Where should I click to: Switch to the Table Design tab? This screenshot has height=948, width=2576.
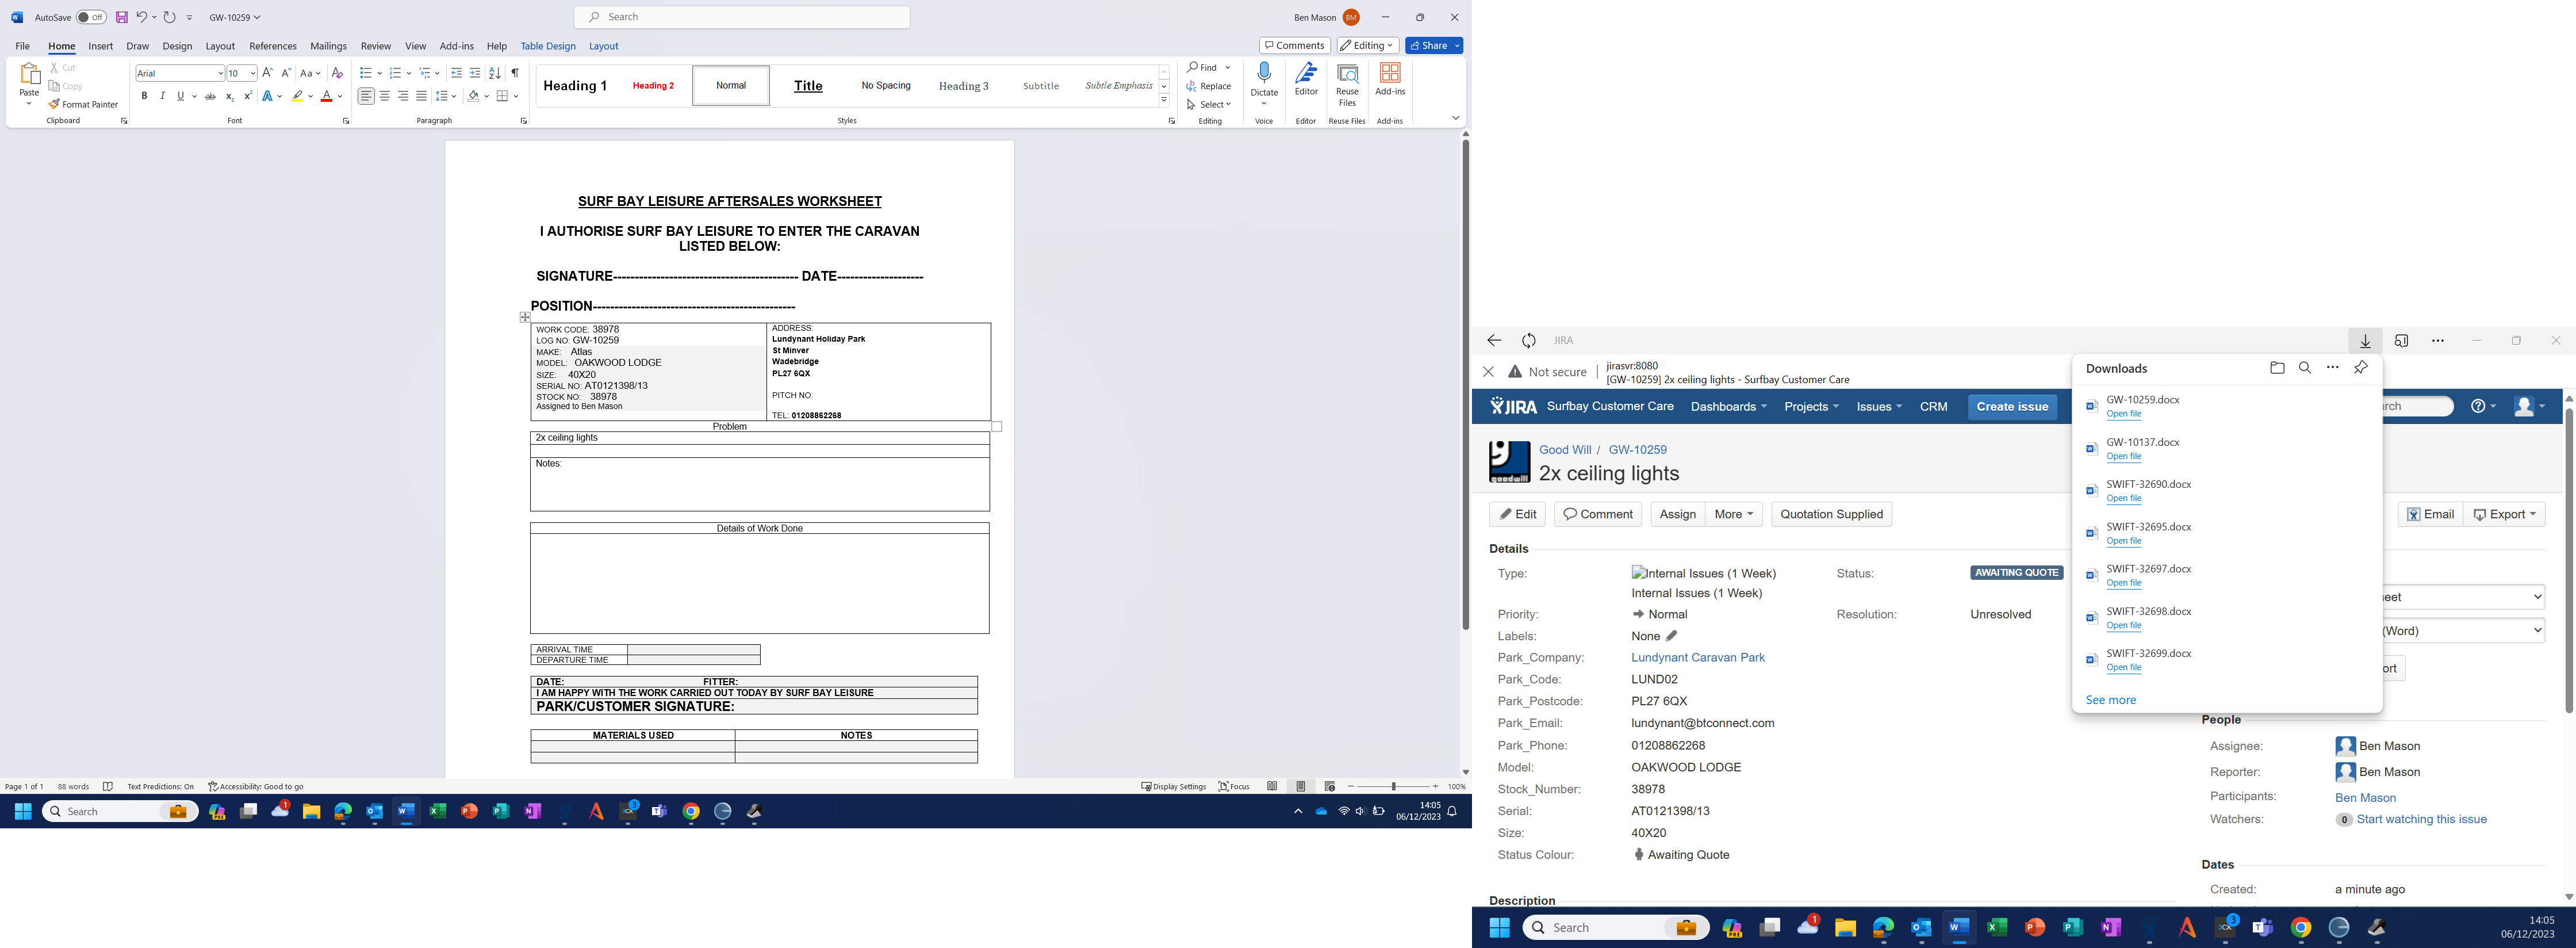tap(547, 46)
